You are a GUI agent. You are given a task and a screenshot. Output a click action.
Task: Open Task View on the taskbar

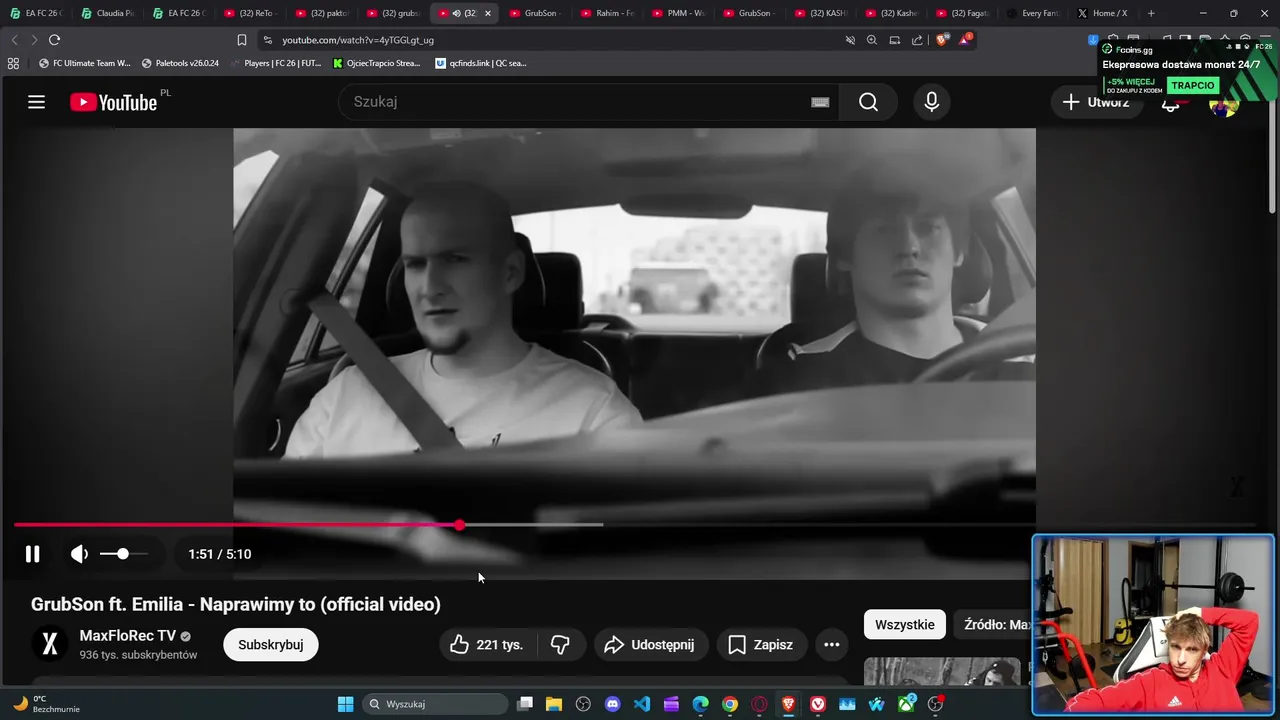click(x=525, y=704)
